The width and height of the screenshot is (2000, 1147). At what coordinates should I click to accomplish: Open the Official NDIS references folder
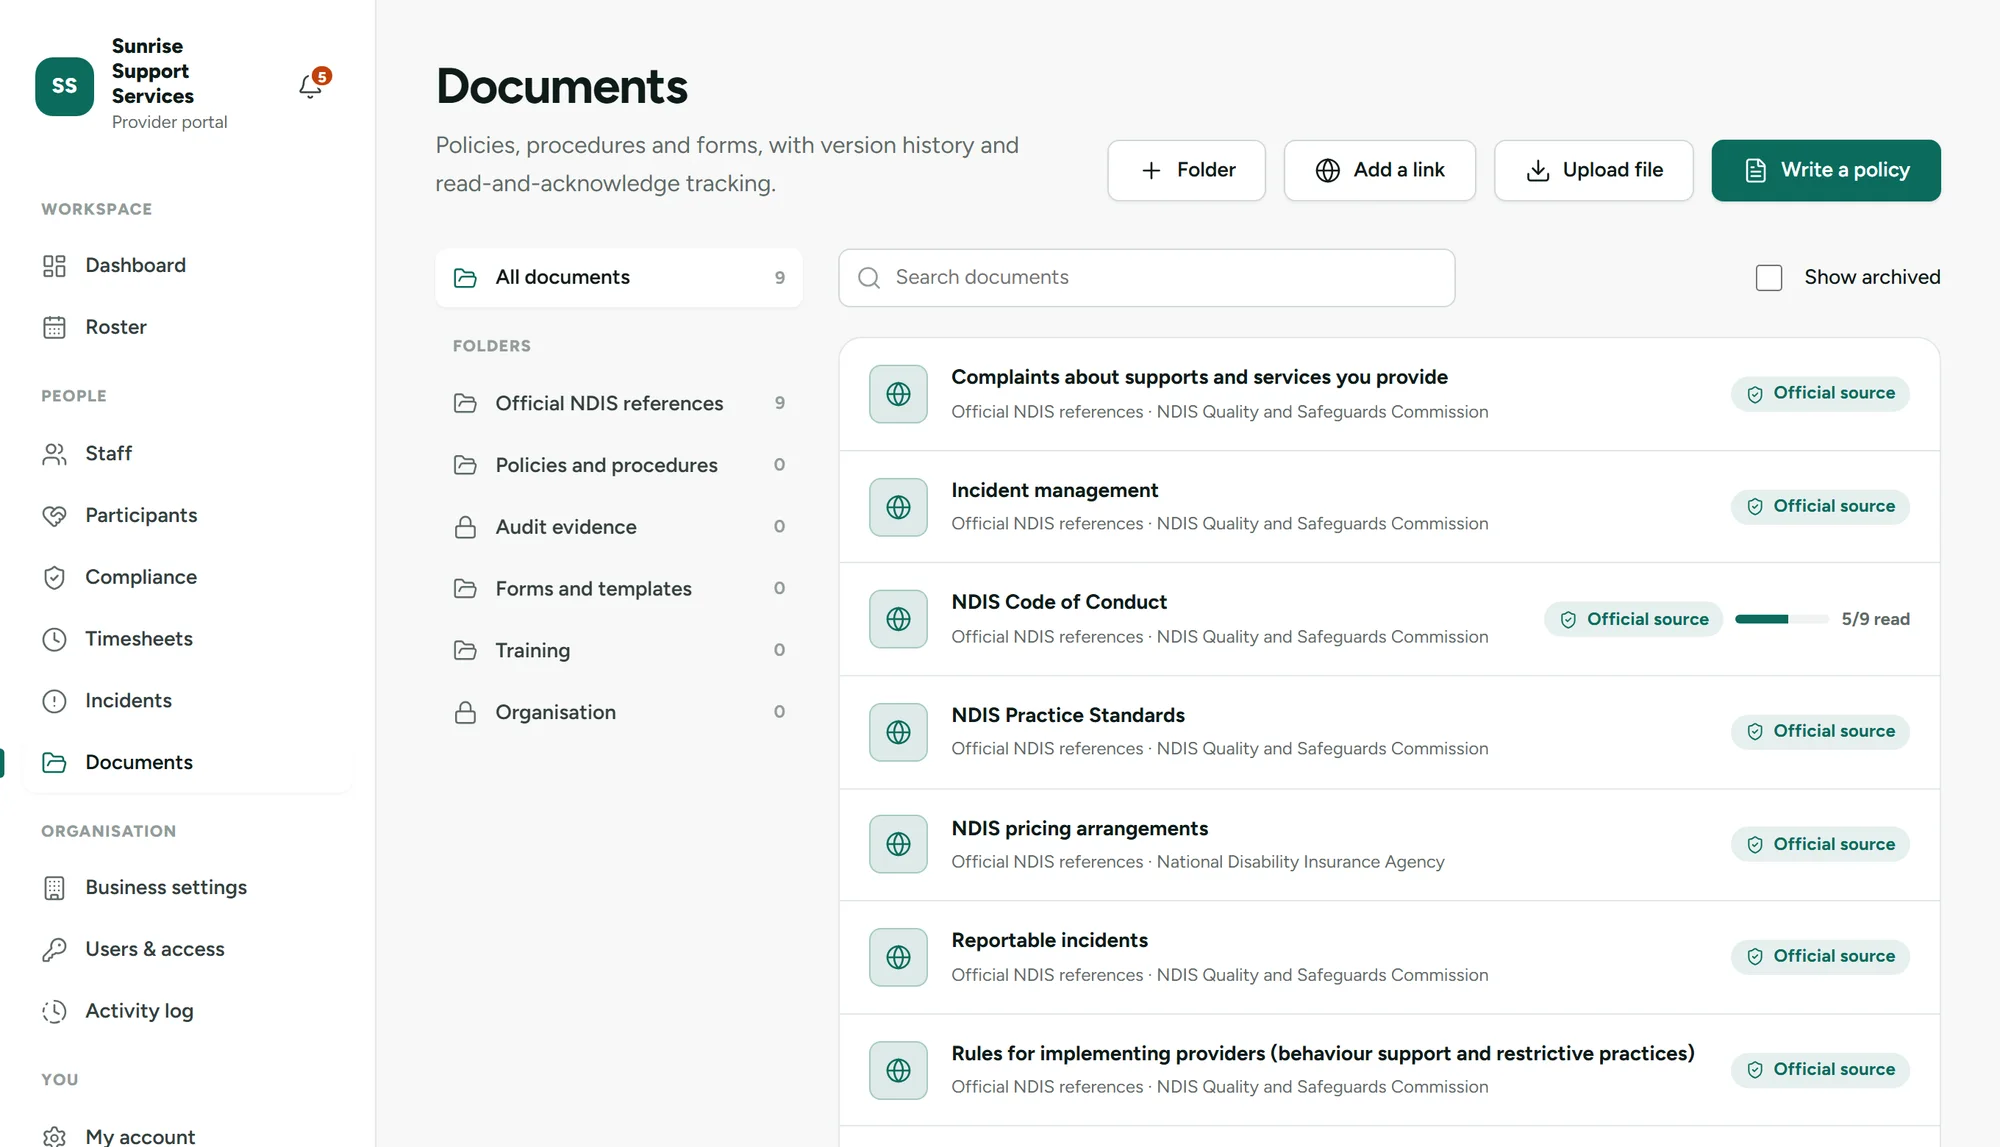(619, 403)
